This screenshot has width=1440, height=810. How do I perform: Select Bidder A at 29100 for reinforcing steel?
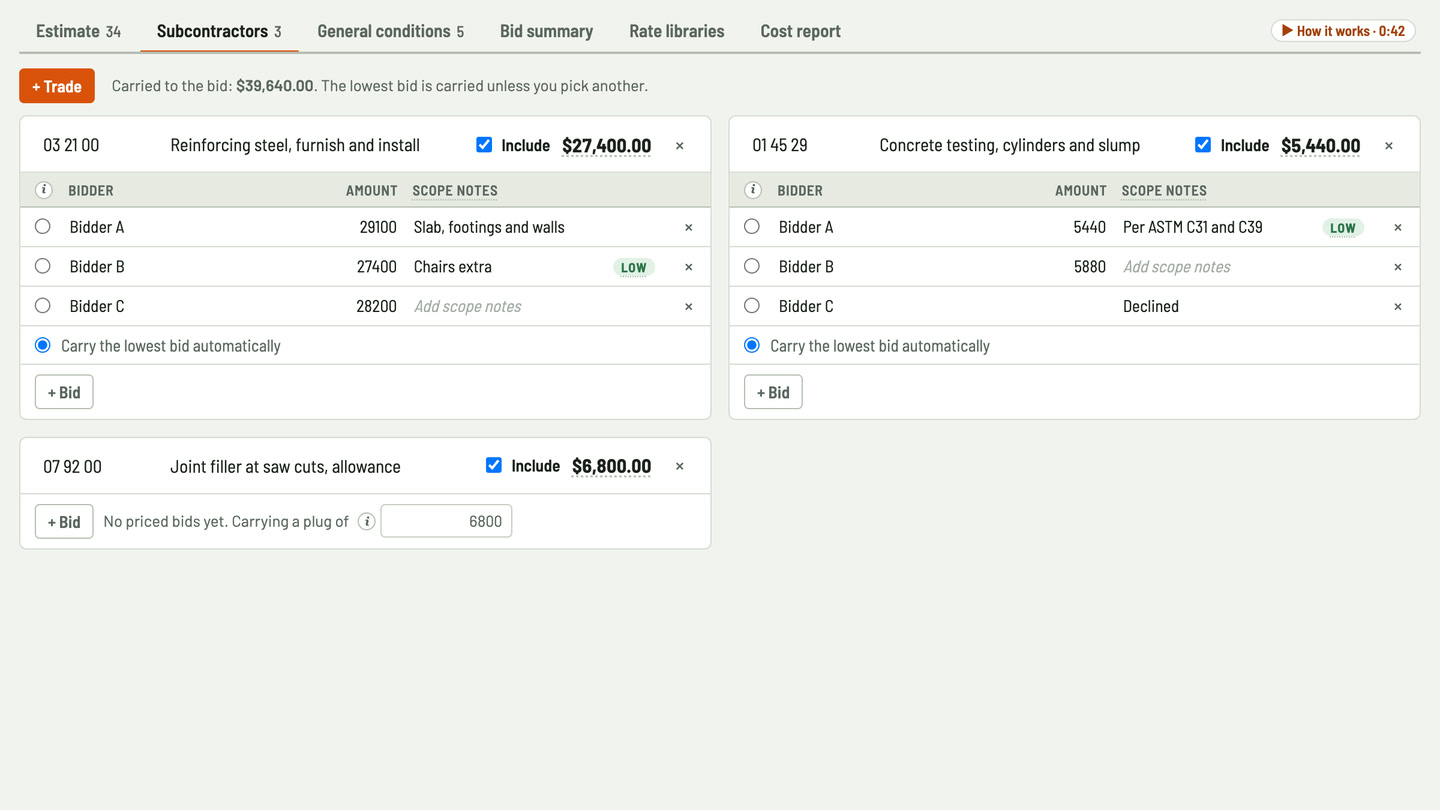(43, 226)
